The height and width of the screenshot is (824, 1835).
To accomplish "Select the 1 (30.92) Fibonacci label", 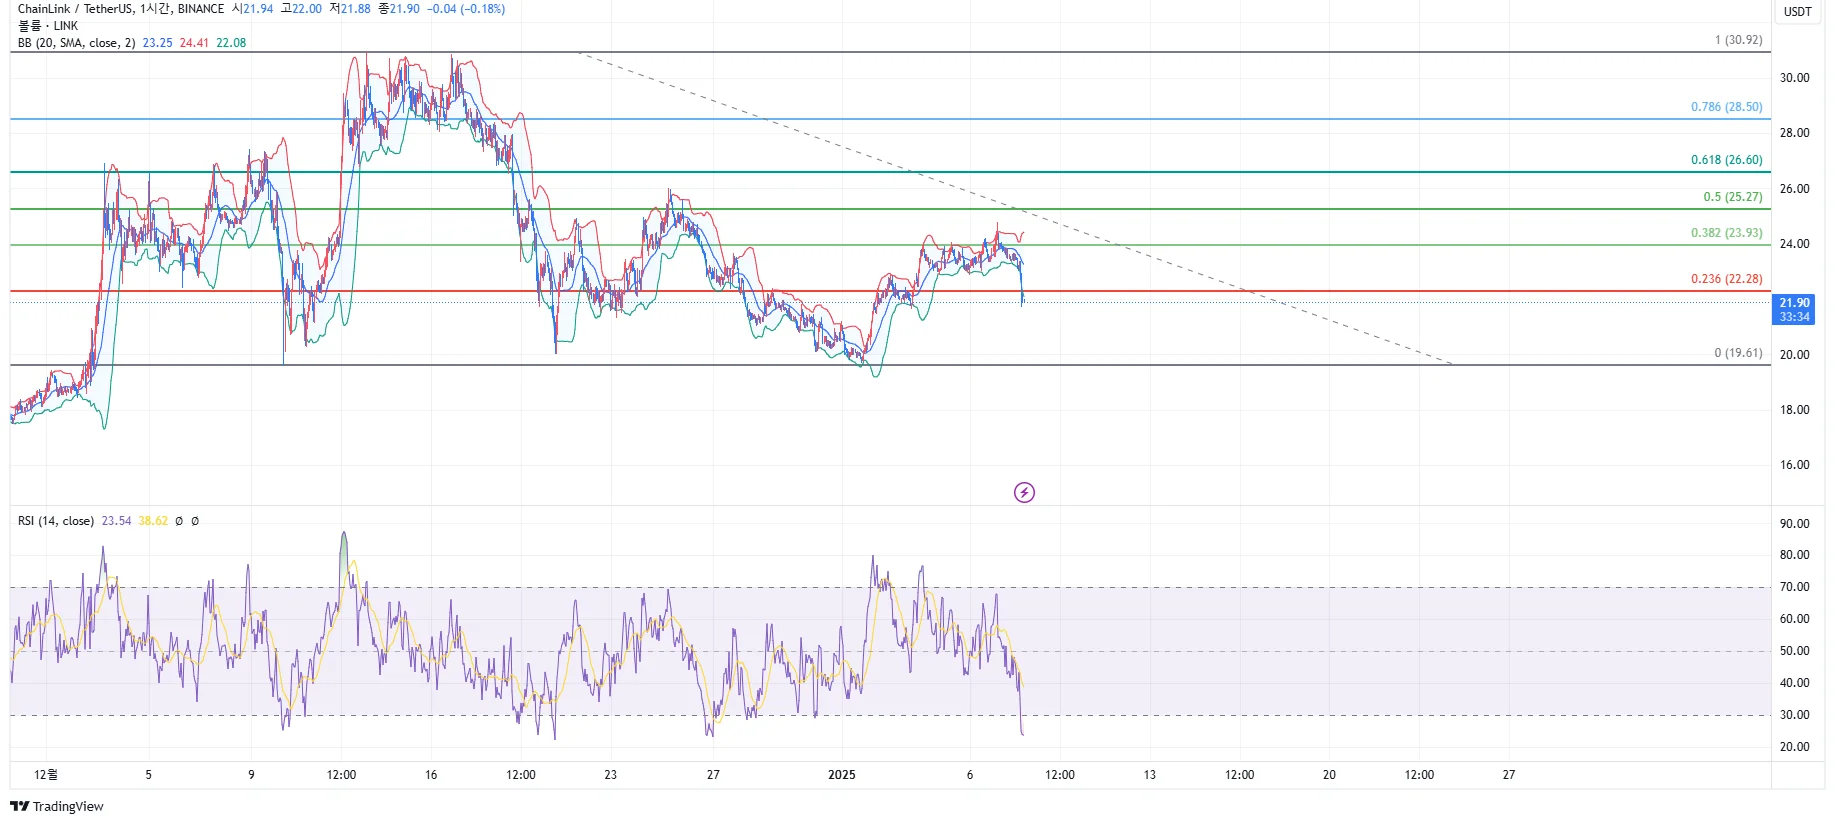I will click(1739, 40).
